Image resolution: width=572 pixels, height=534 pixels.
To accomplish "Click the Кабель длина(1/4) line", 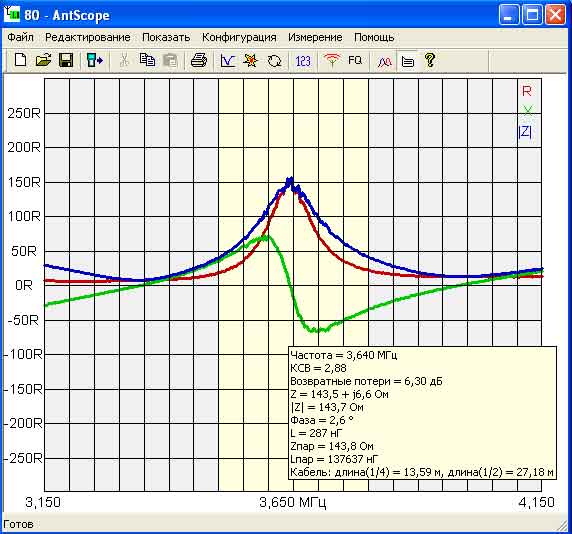I will pos(422,472).
